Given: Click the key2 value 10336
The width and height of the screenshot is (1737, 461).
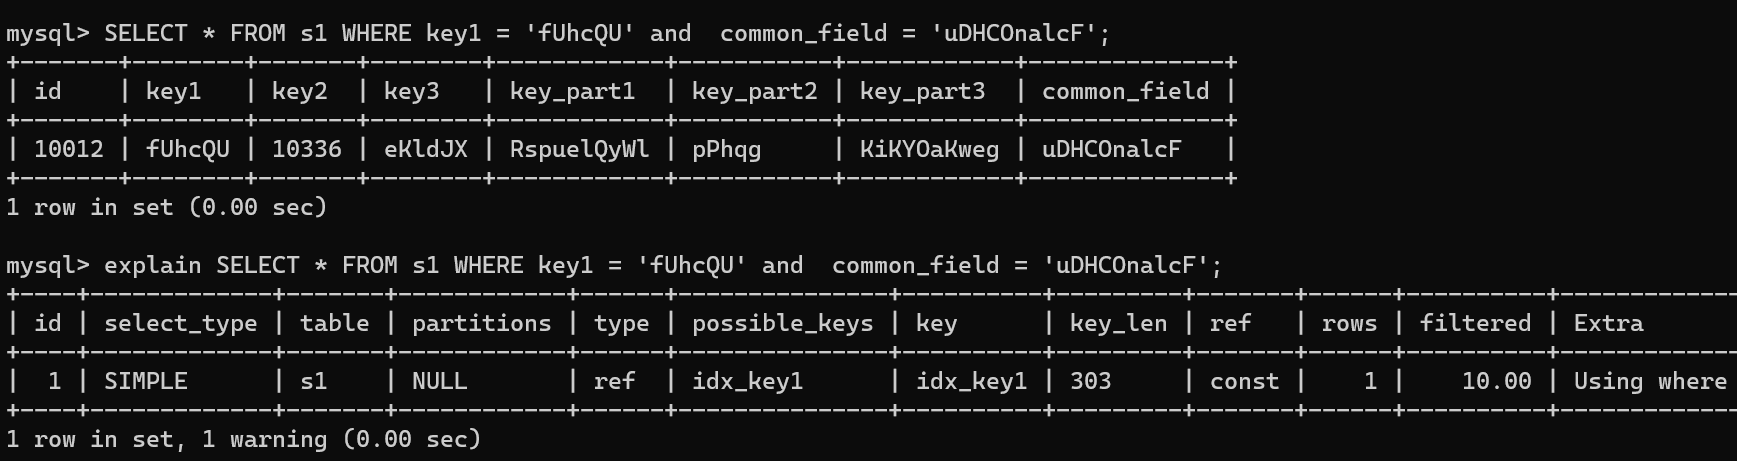Looking at the screenshot, I should [306, 150].
